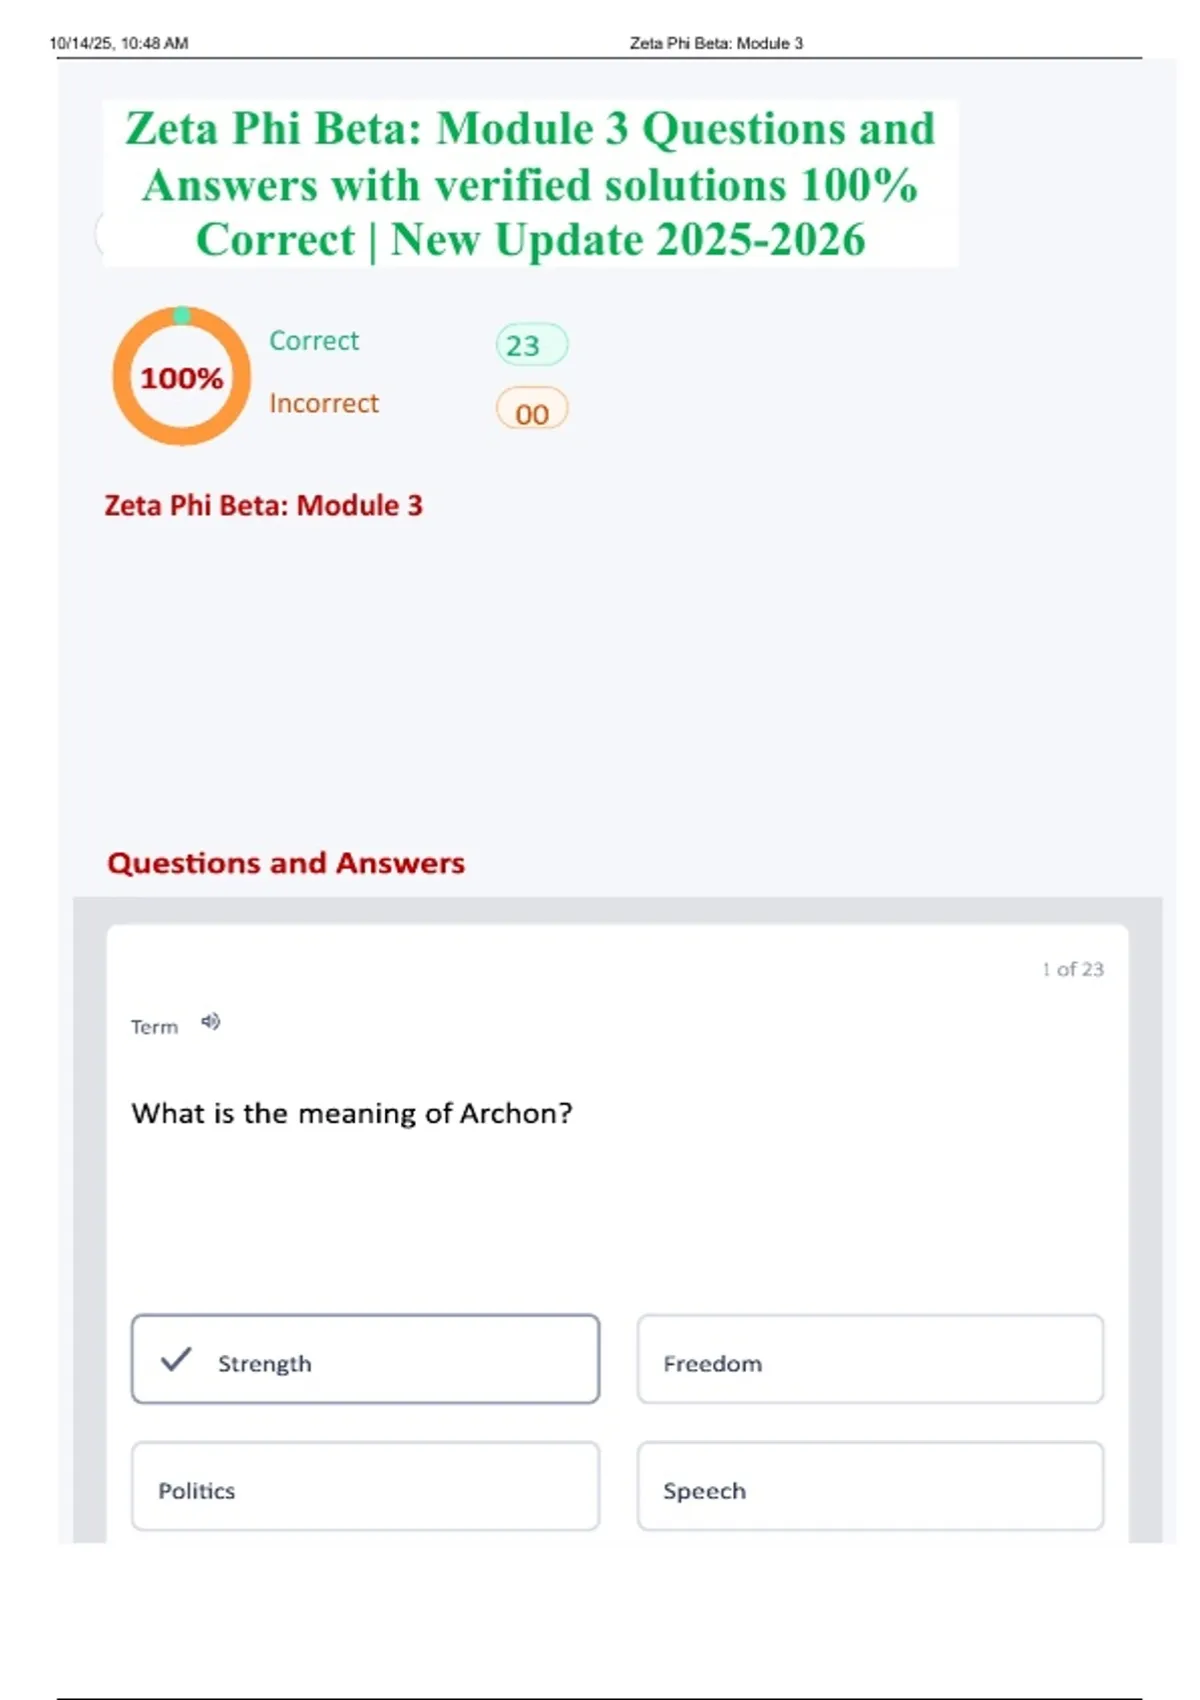Select the Strength answer option

click(365, 1360)
